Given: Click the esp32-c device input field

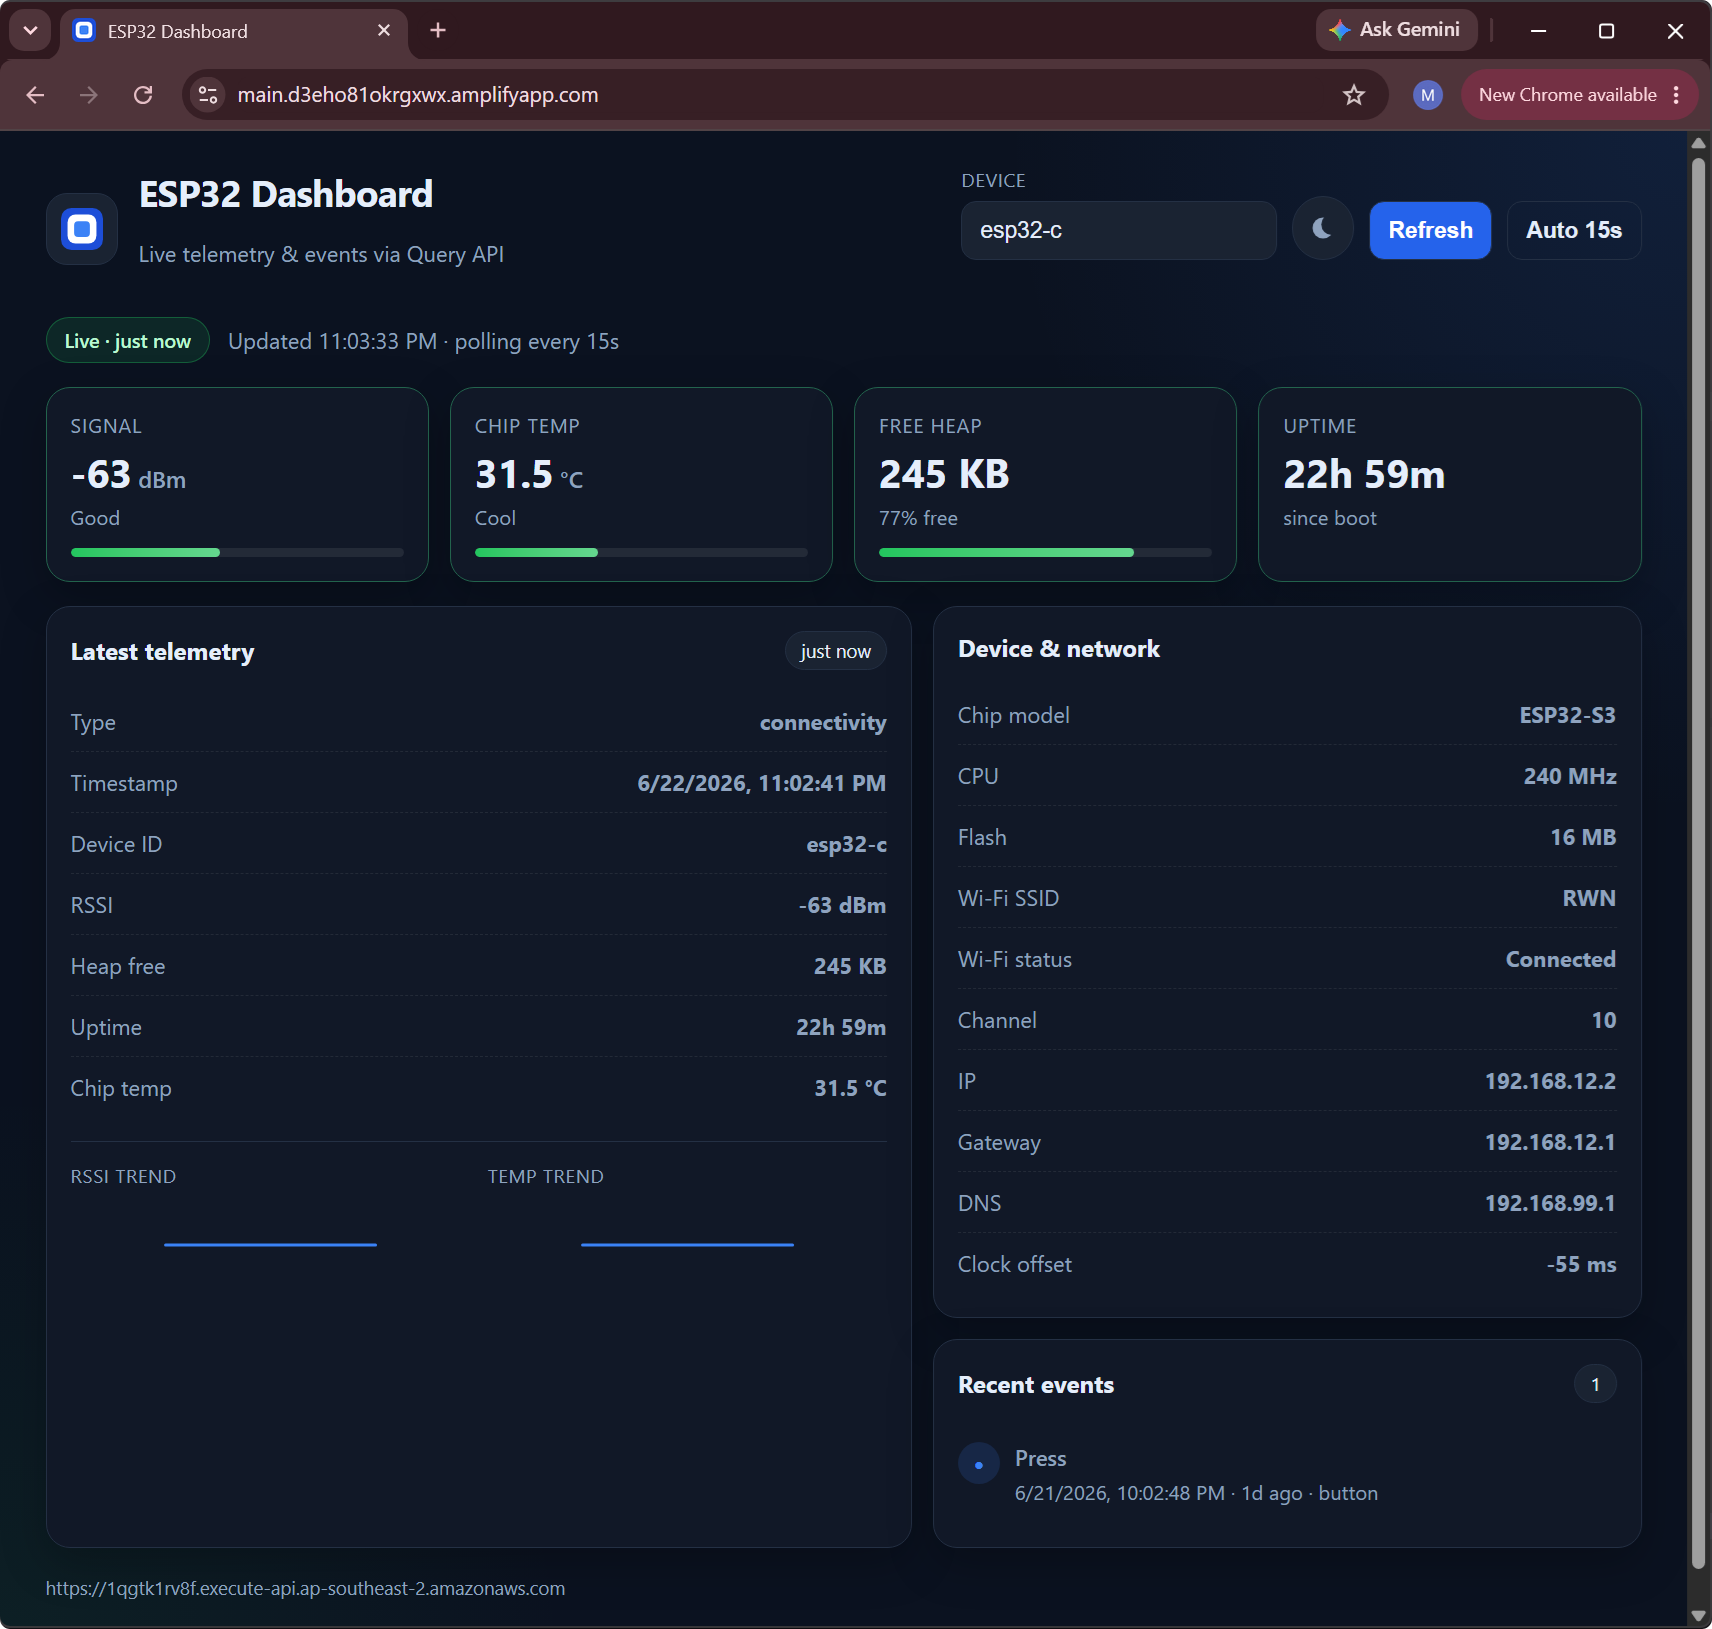Looking at the screenshot, I should (1118, 230).
